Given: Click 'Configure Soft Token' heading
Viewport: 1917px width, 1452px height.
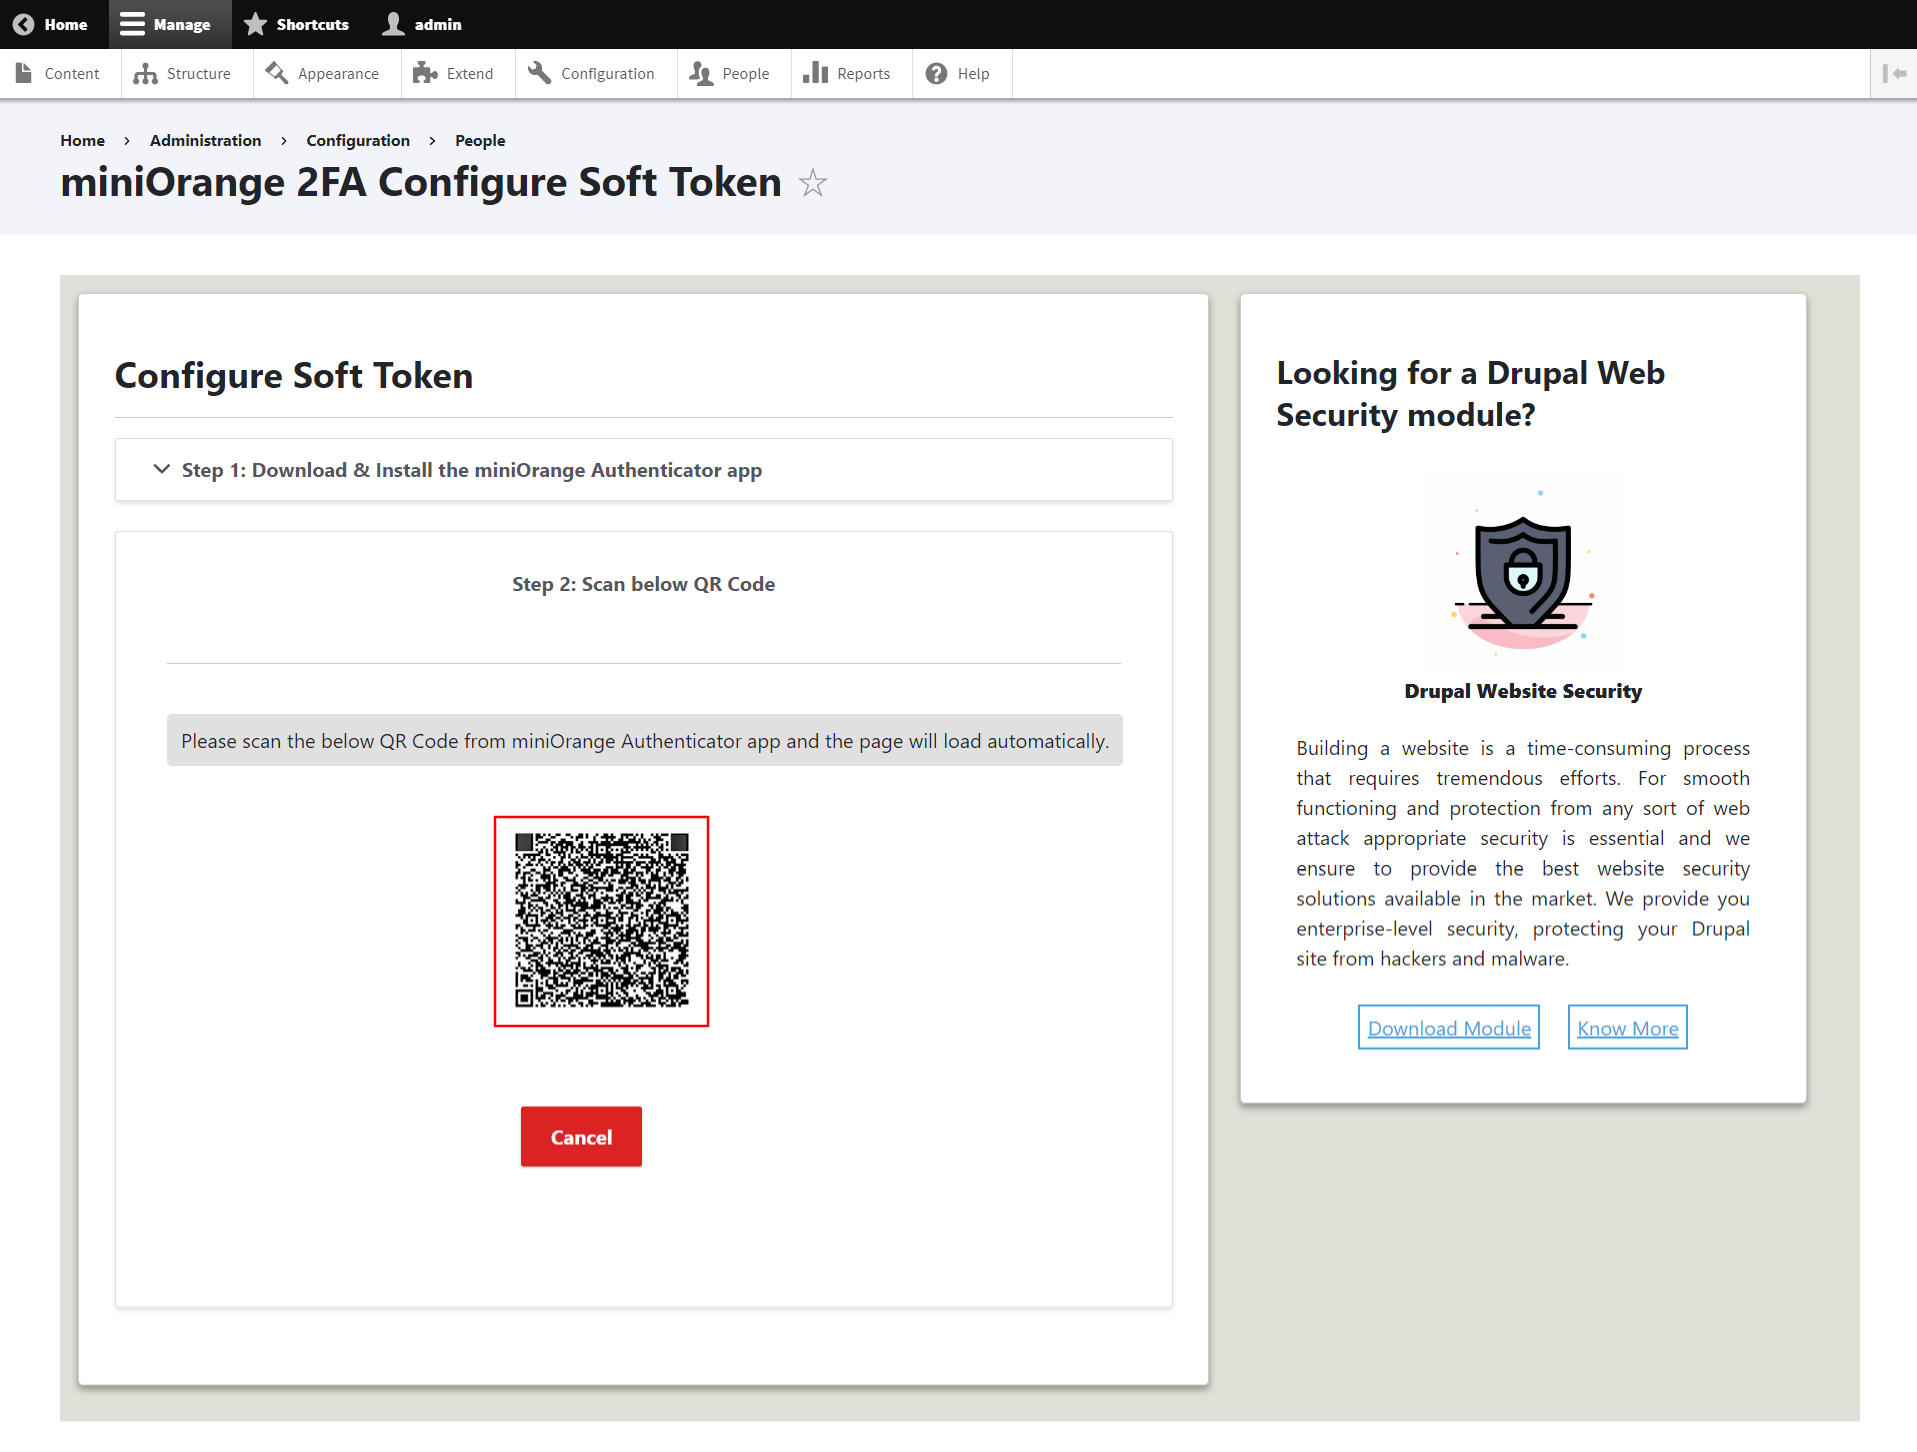Looking at the screenshot, I should coord(294,376).
